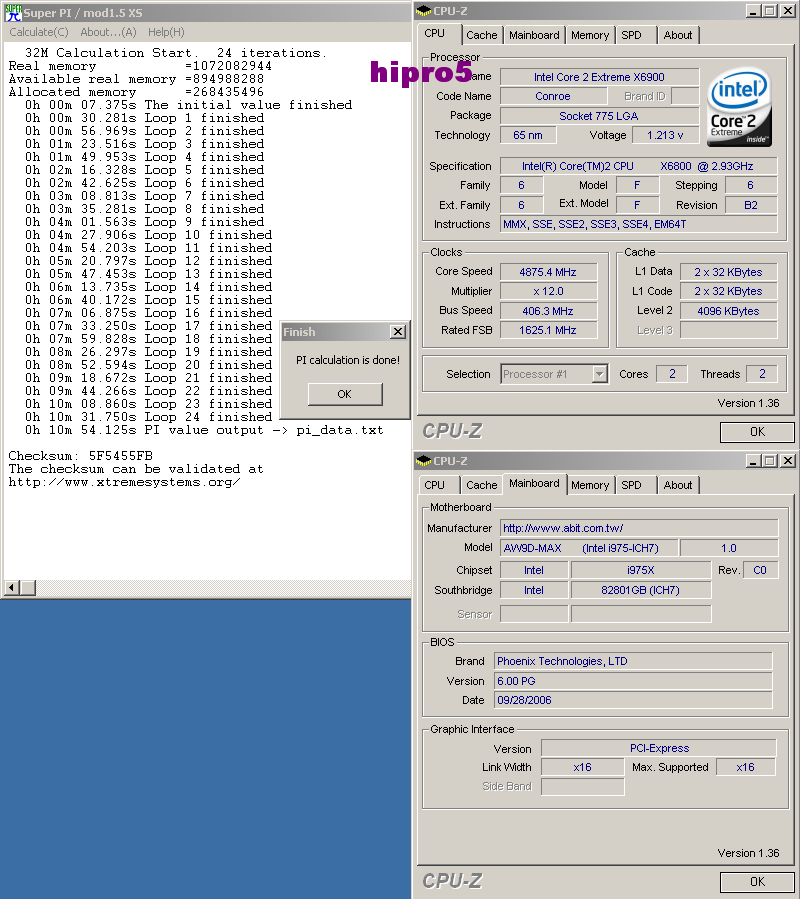Viewport: 800px width, 899px height.
Task: Switch to the Cache tab in top CPU-Z
Action: point(482,35)
